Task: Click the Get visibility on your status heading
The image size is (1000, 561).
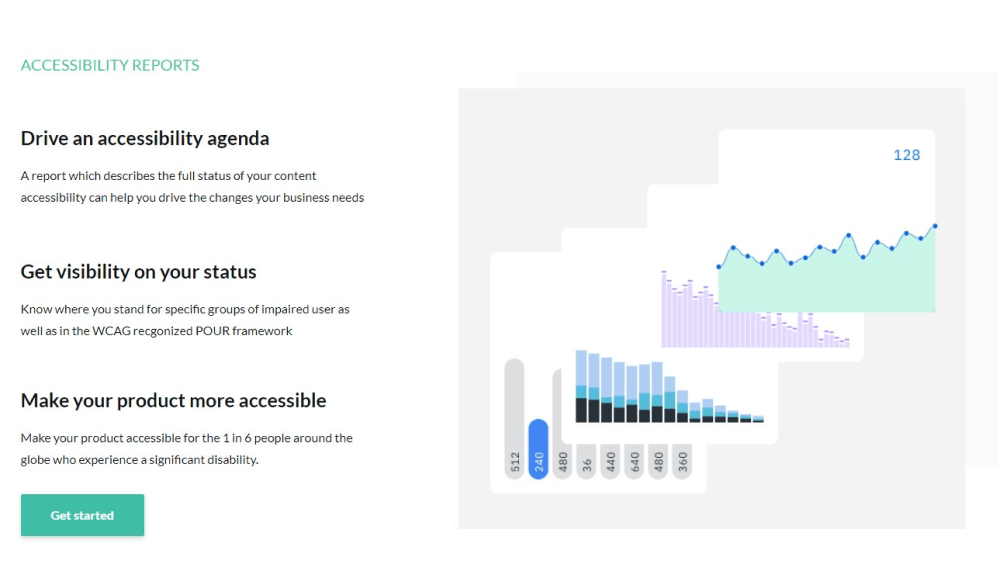Action: point(138,272)
